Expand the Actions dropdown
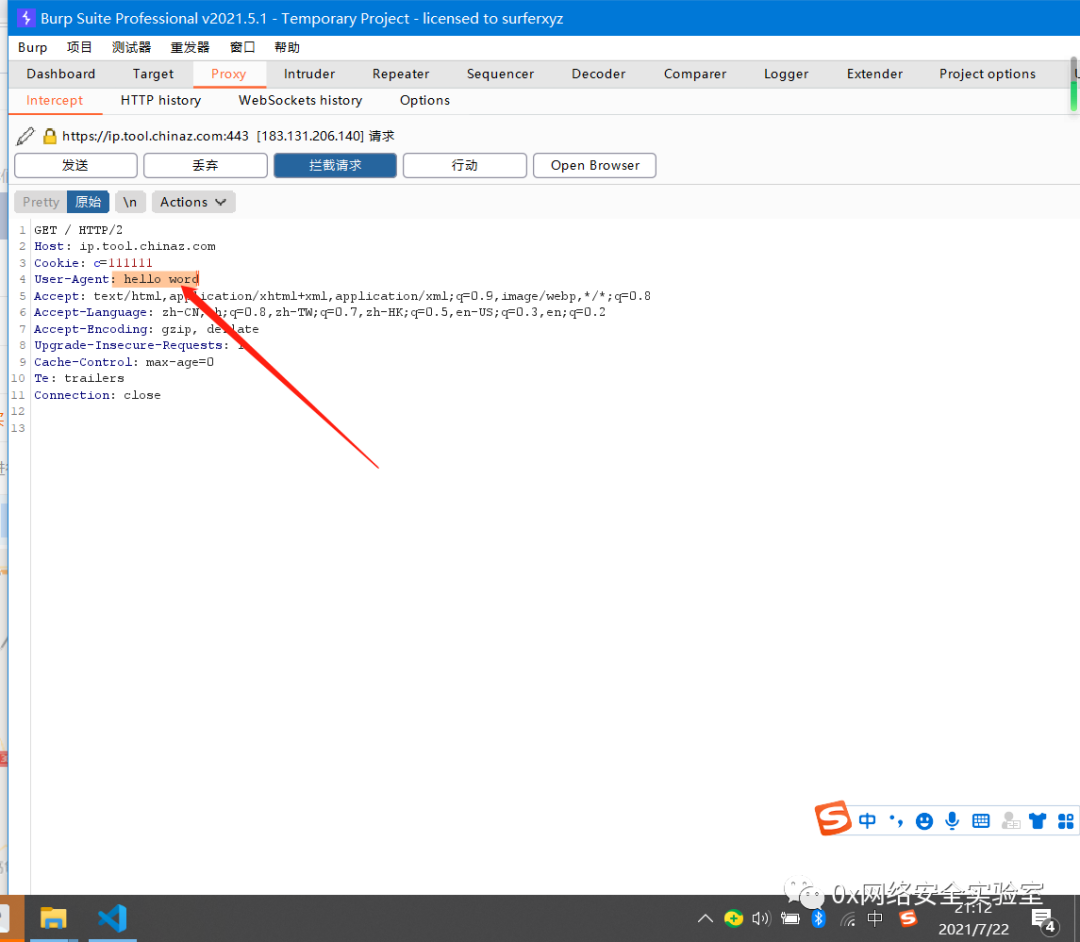1080x942 pixels. (x=194, y=202)
